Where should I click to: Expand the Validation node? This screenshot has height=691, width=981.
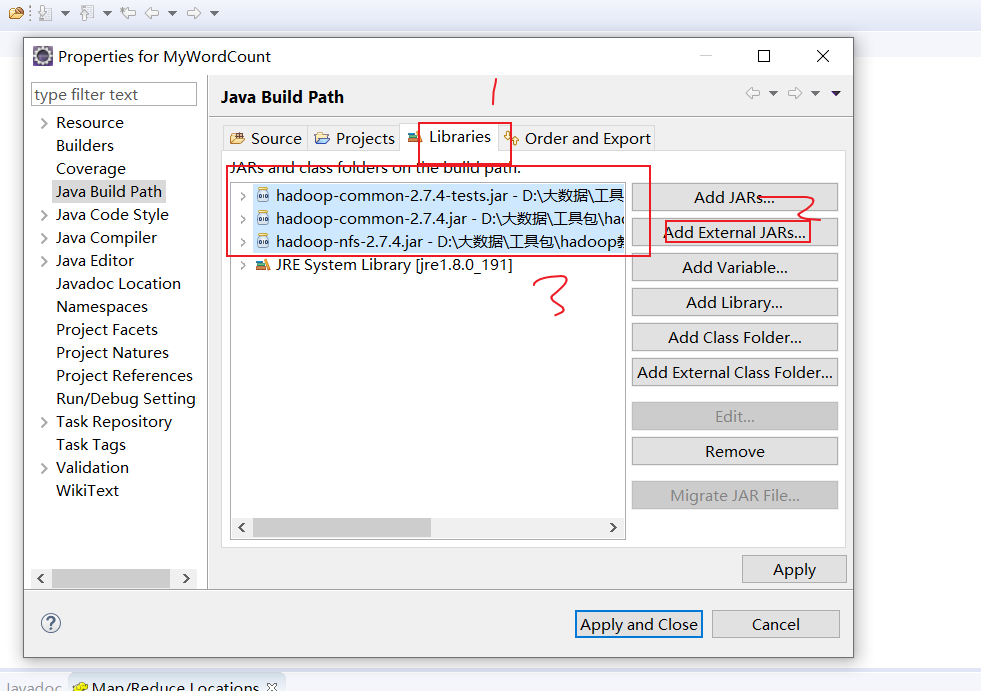click(44, 468)
